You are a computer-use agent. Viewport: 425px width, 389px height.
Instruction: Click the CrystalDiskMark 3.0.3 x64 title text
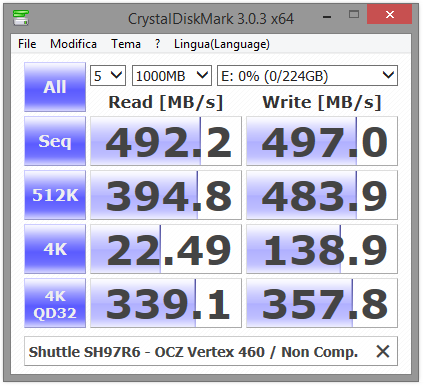coord(211,19)
